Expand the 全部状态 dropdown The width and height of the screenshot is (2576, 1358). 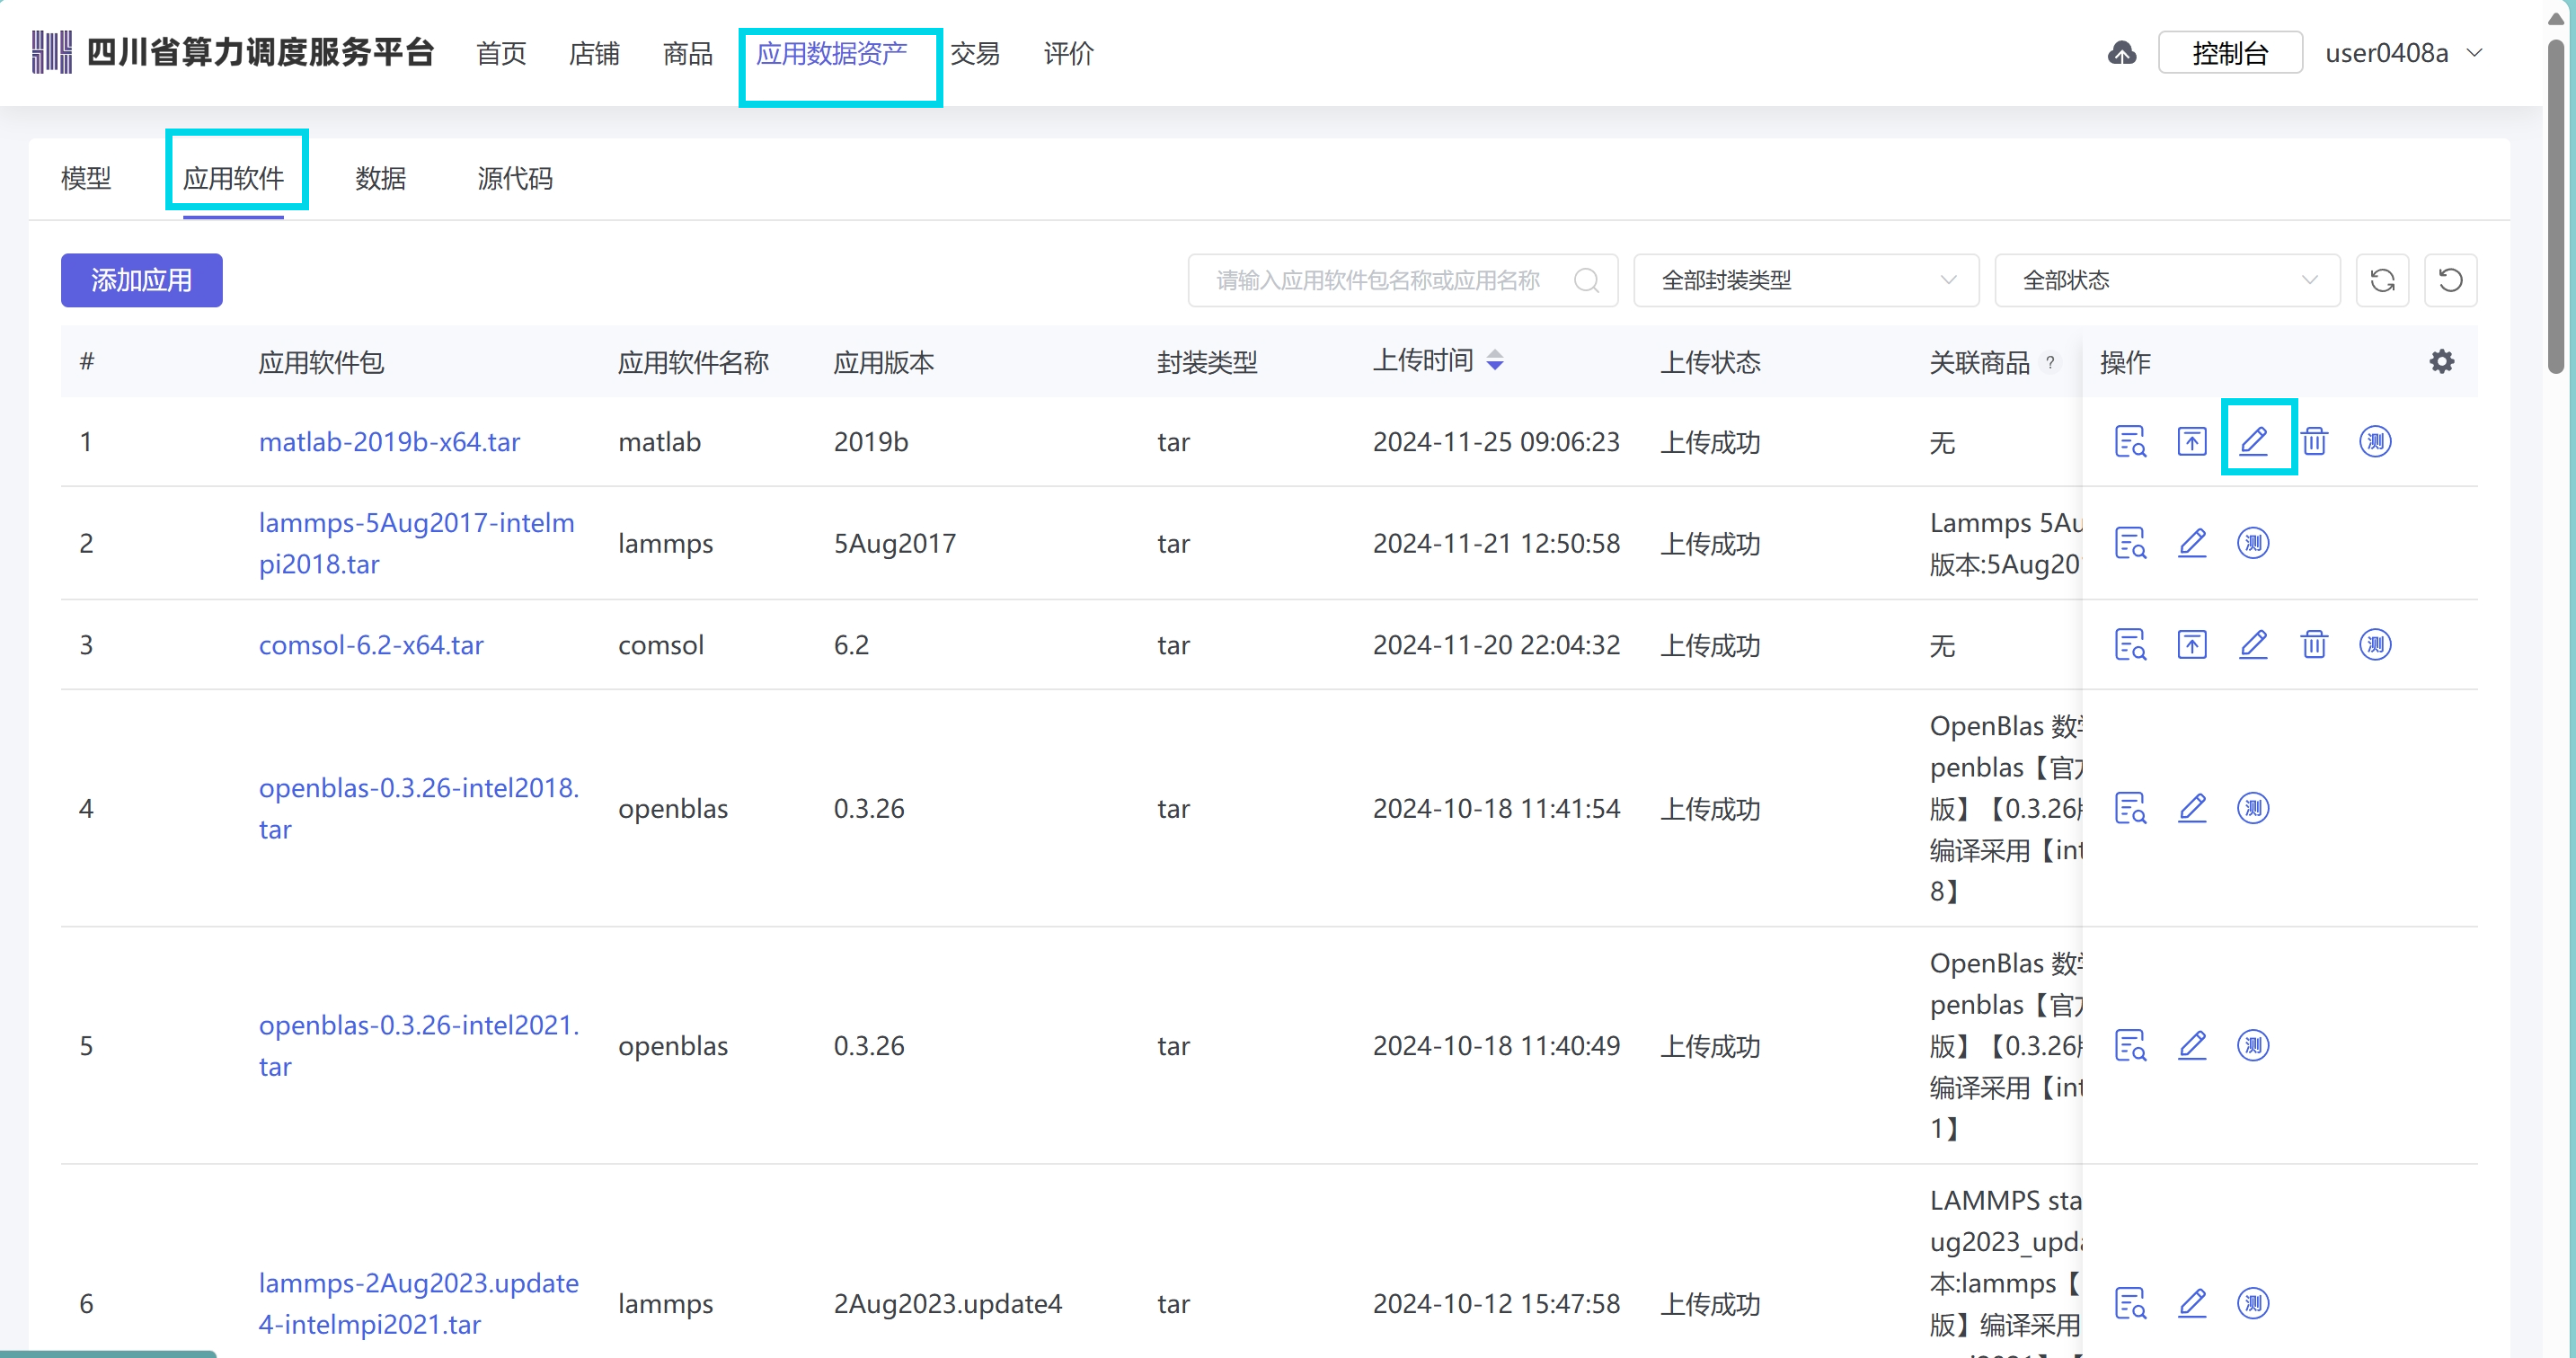tap(2167, 280)
